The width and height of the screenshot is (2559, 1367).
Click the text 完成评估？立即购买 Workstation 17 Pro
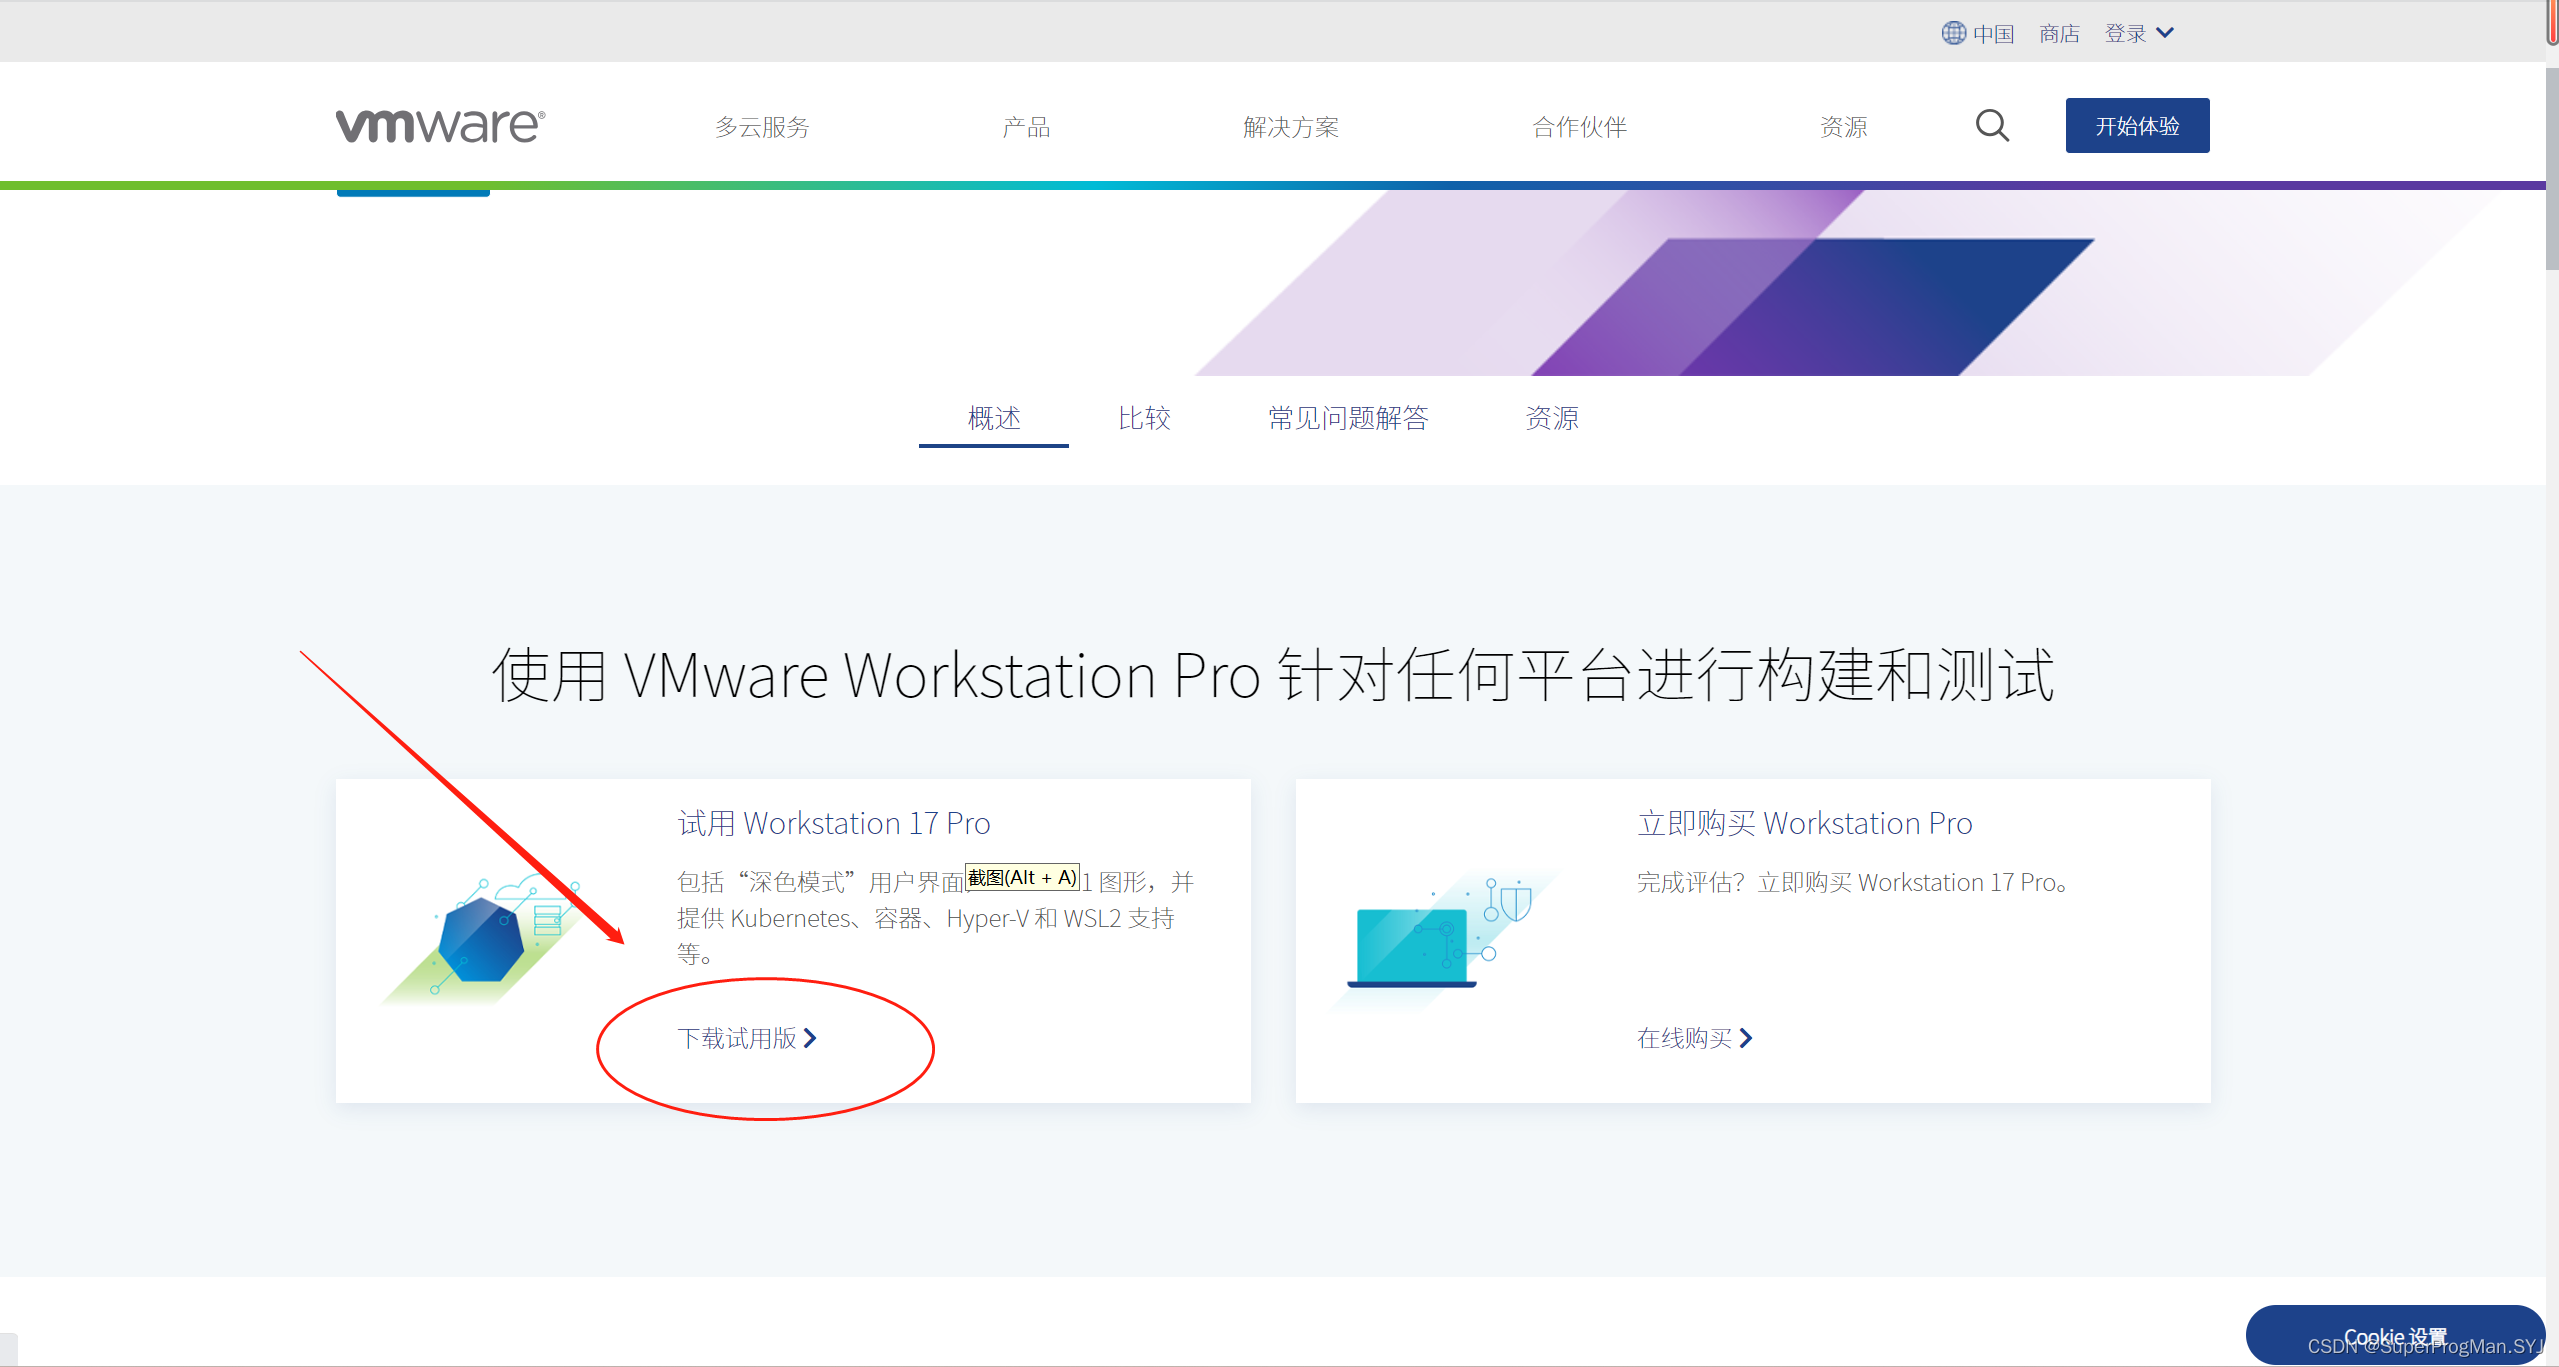click(x=1852, y=882)
